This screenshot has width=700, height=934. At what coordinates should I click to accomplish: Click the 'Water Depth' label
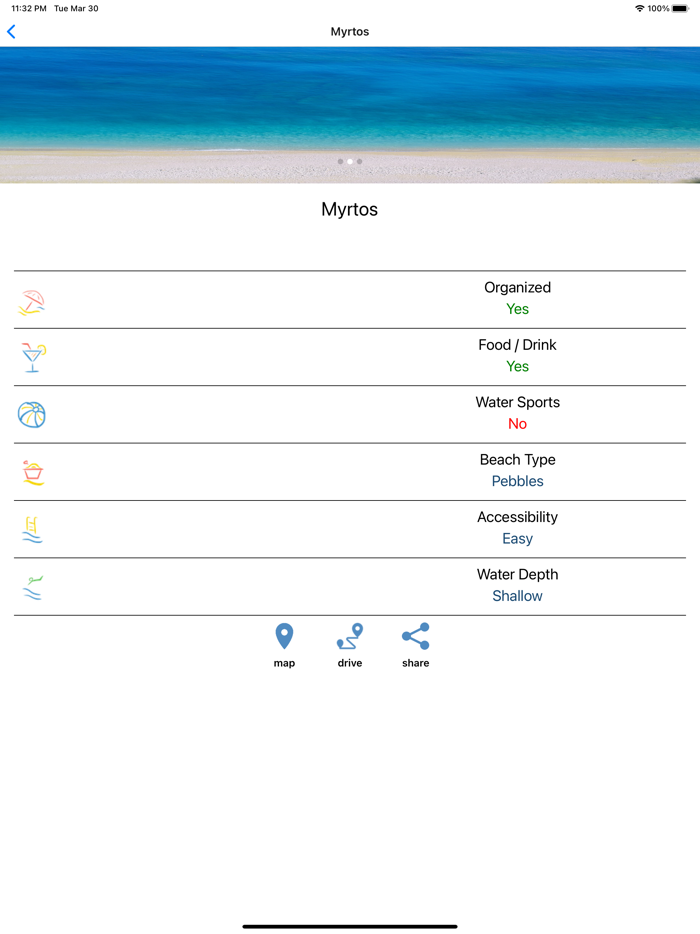517,575
